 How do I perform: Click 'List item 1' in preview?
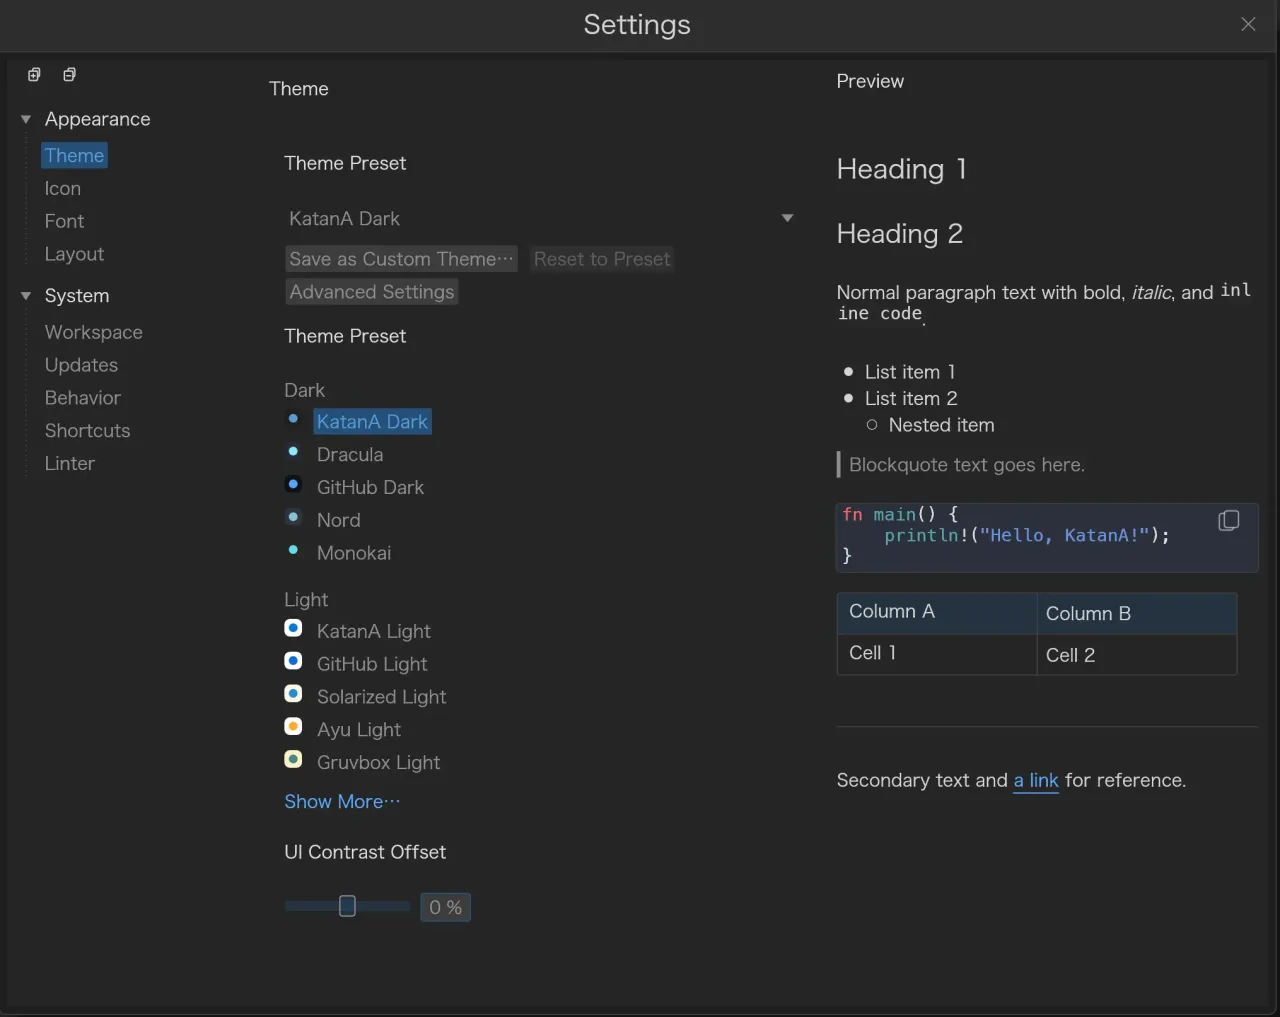coord(910,372)
